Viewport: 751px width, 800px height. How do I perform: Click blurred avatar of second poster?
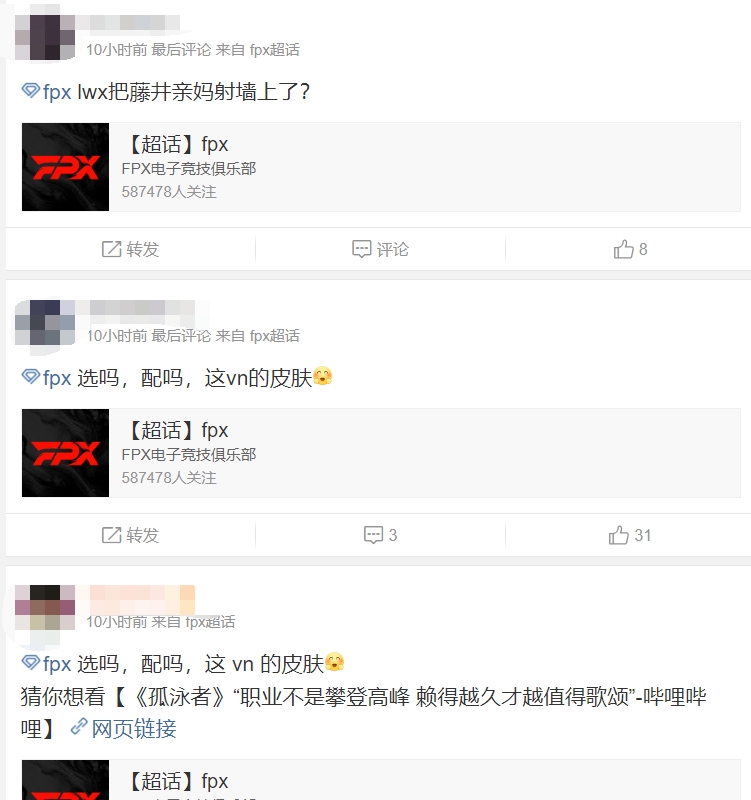pyautogui.click(x=45, y=322)
